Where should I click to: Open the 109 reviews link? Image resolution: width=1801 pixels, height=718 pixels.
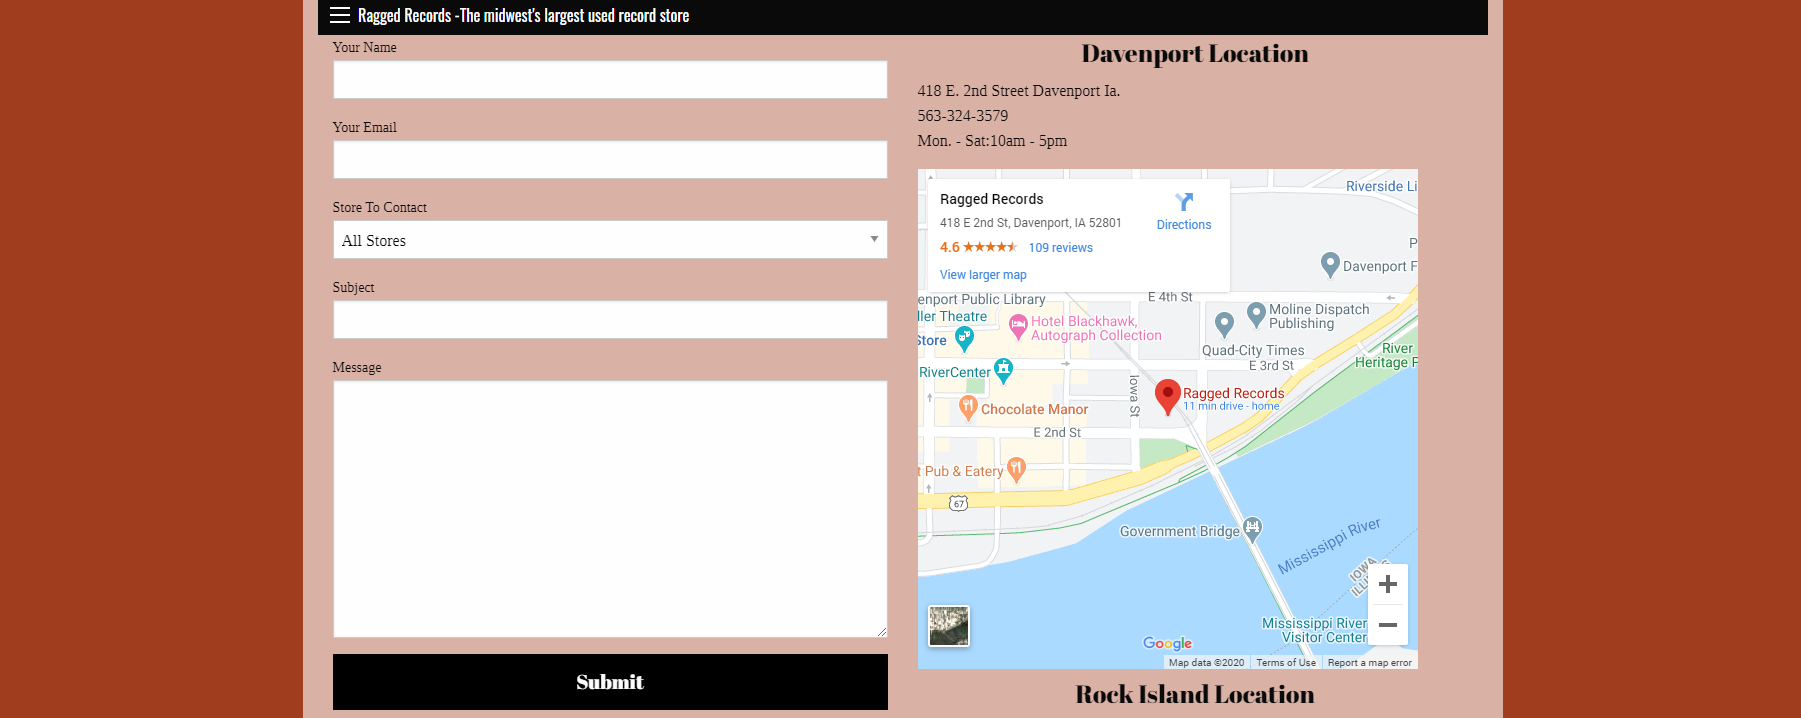pos(1061,248)
